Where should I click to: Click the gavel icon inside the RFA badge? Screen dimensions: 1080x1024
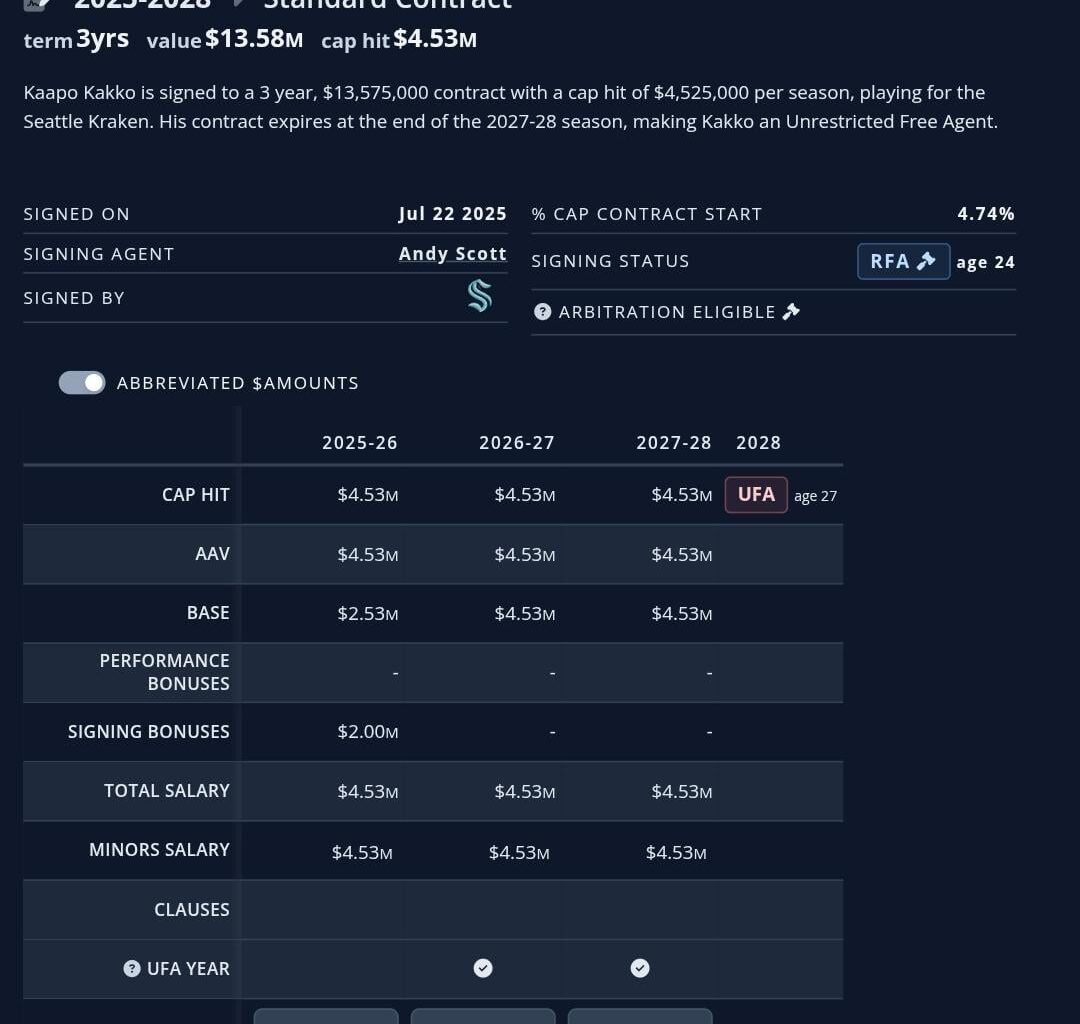point(927,261)
